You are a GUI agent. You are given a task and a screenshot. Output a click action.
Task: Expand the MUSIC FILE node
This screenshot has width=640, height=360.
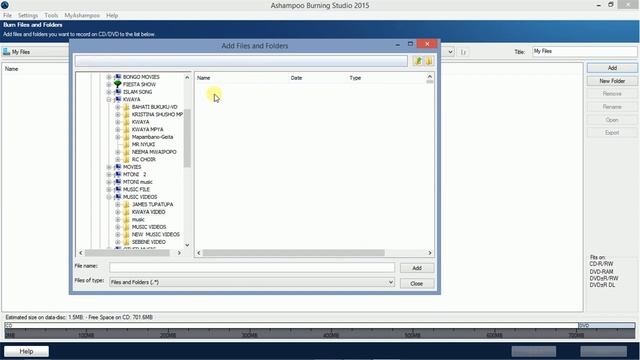click(109, 189)
